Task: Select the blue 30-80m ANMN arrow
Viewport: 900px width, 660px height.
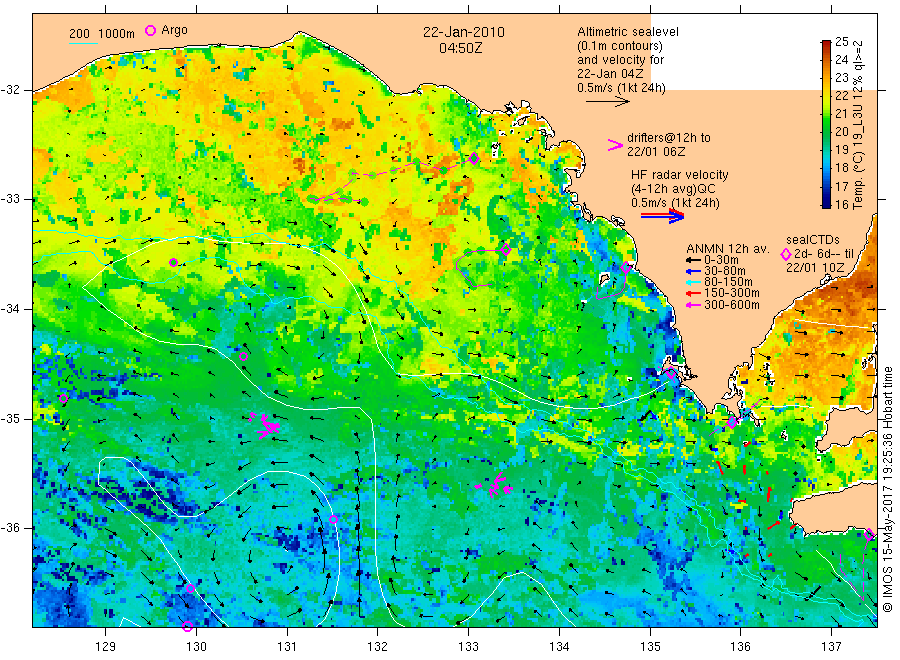Action: (693, 271)
